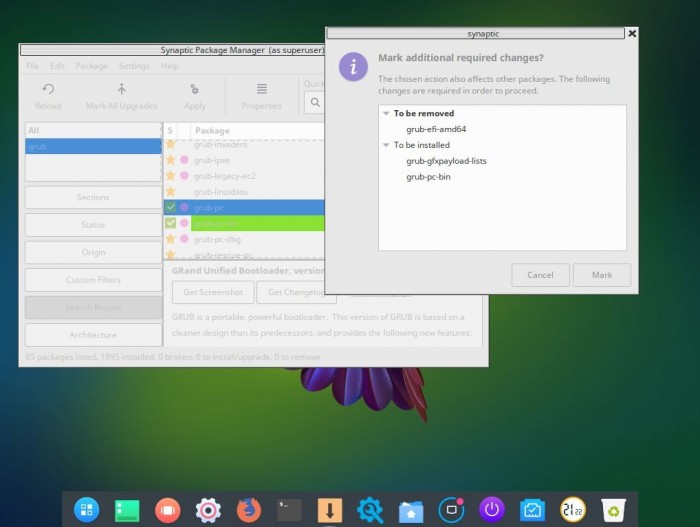Open the blue gear wrench dock icon

point(370,510)
